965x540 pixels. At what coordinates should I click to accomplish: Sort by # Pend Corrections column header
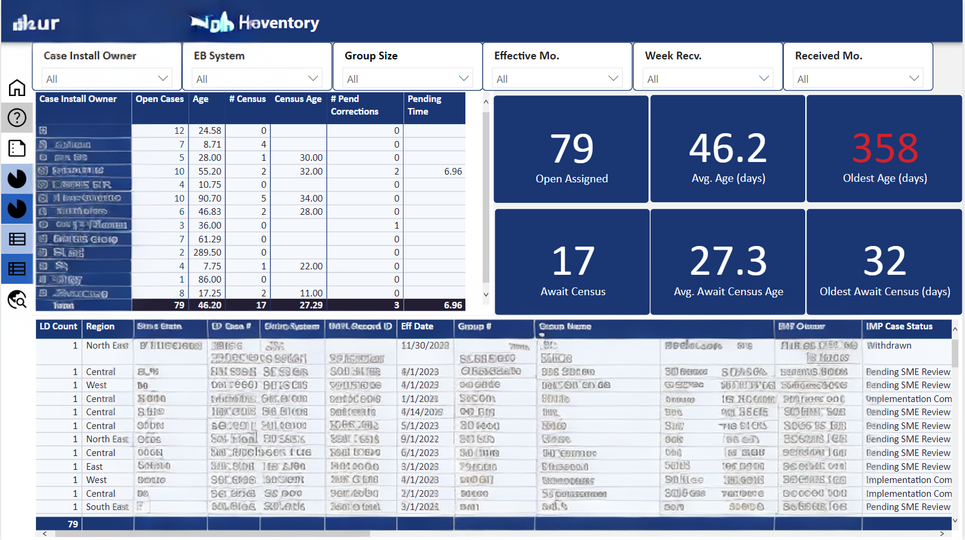(354, 105)
